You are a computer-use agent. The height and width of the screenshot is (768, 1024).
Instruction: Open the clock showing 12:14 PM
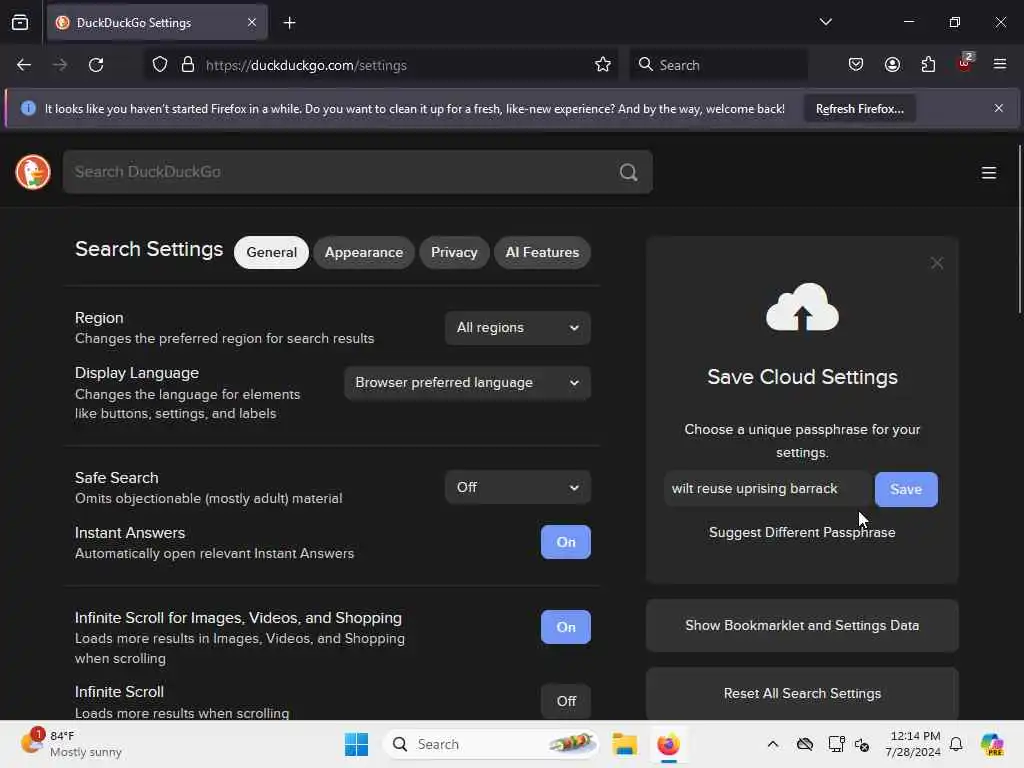coord(913,744)
